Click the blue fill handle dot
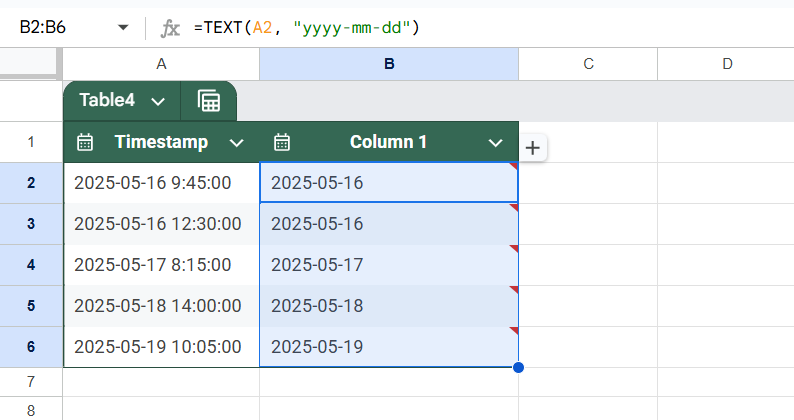The width and height of the screenshot is (794, 420). [x=518, y=367]
